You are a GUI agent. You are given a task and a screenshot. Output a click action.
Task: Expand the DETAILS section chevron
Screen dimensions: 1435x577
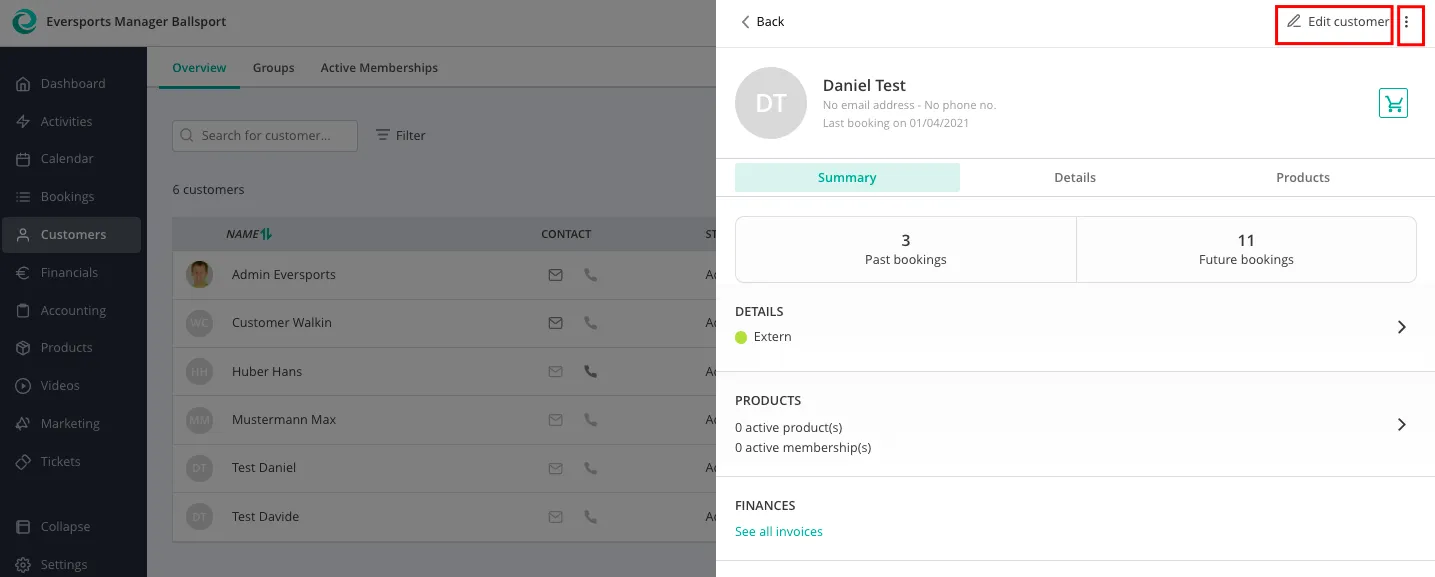pyautogui.click(x=1401, y=327)
